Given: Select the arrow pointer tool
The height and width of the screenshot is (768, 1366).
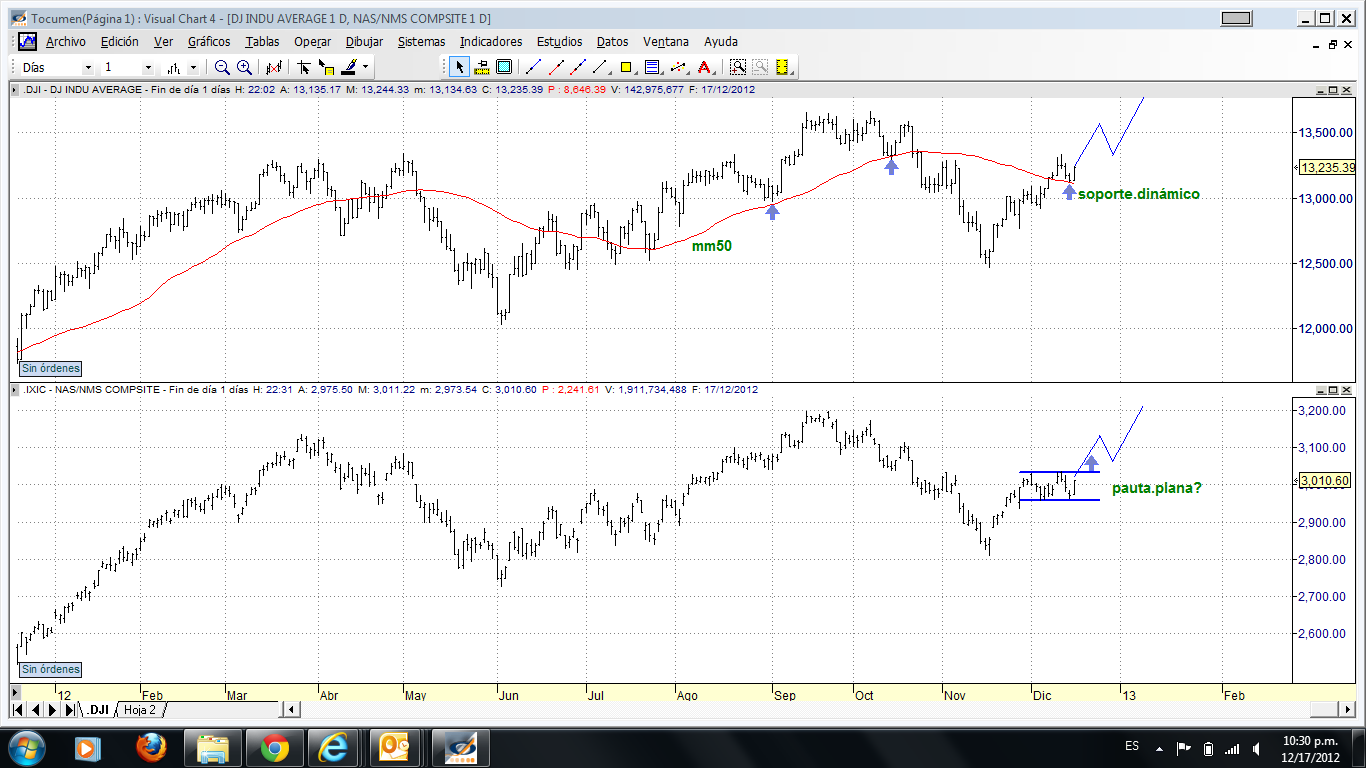Looking at the screenshot, I should coord(459,67).
